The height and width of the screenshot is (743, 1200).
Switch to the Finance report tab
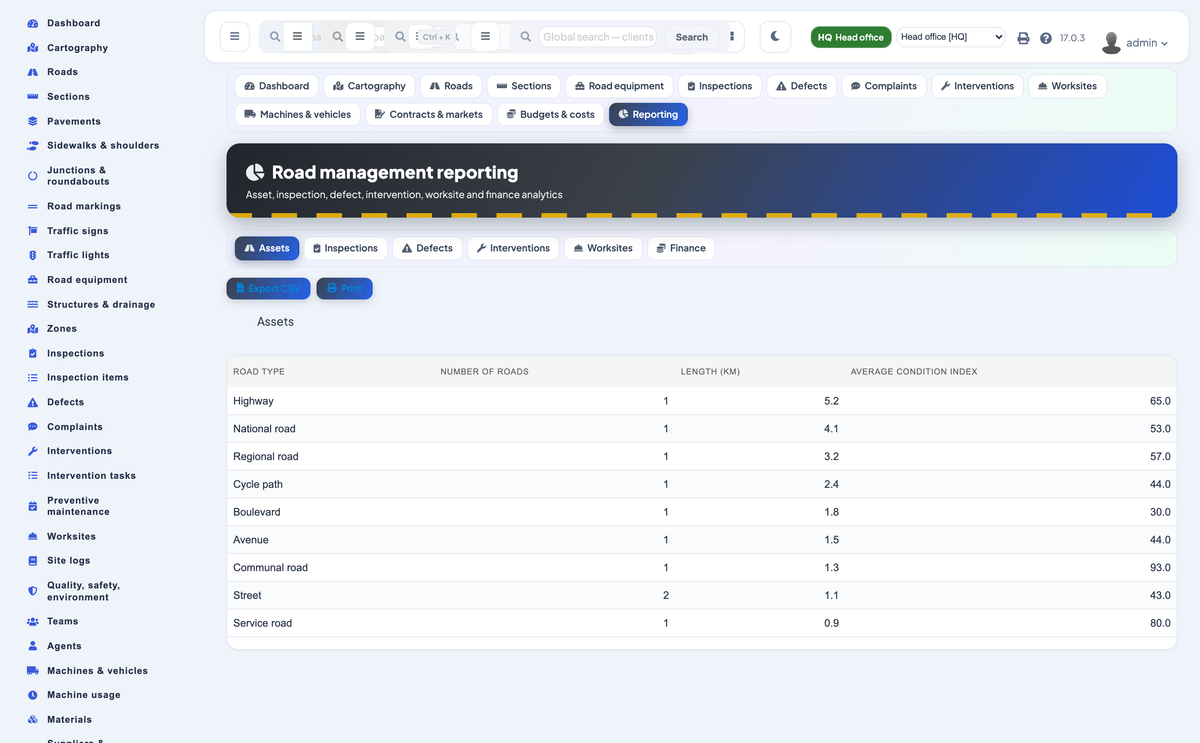681,248
